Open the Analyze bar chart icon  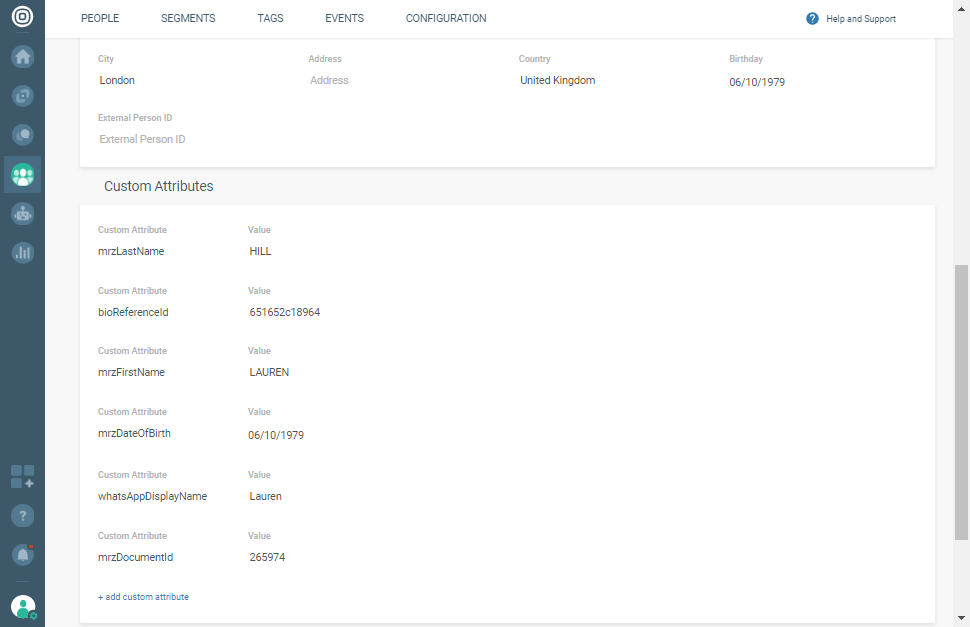(x=22, y=252)
